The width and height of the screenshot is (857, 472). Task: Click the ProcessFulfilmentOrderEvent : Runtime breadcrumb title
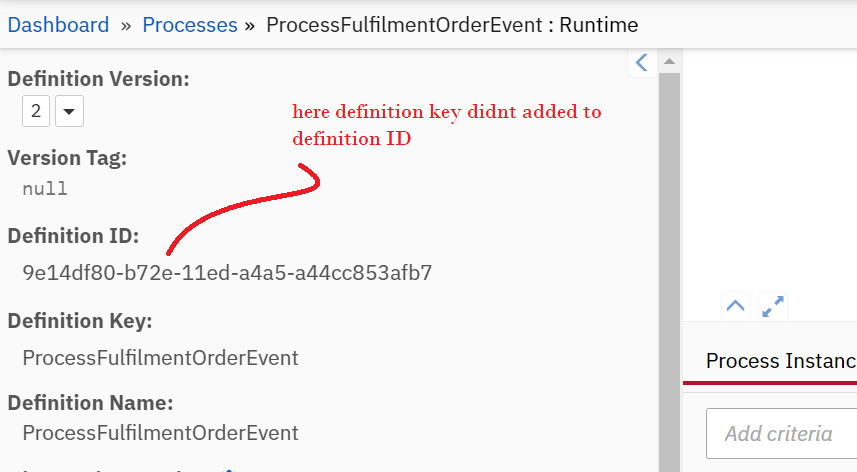(452, 25)
